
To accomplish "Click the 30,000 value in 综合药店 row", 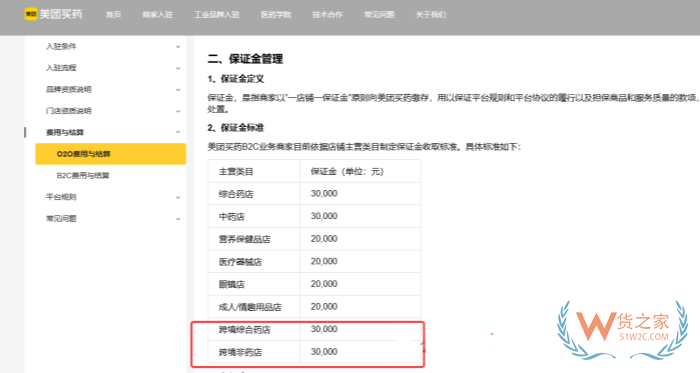I will pos(324,194).
